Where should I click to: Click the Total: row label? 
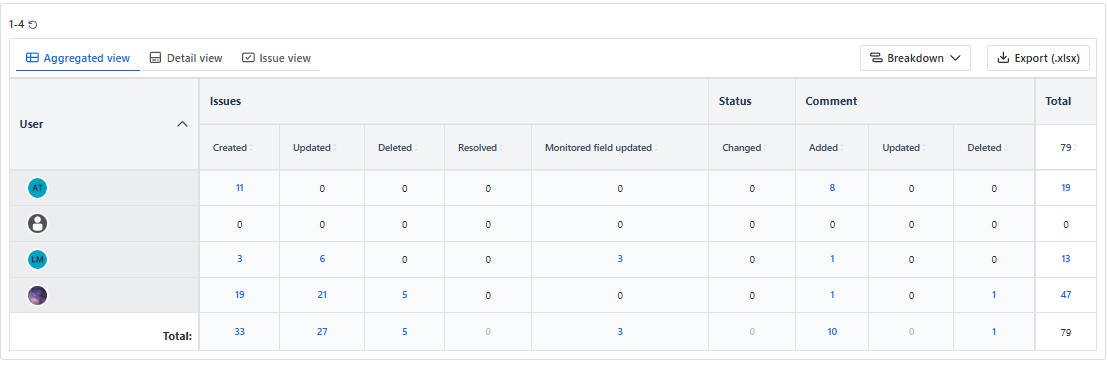[177, 336]
